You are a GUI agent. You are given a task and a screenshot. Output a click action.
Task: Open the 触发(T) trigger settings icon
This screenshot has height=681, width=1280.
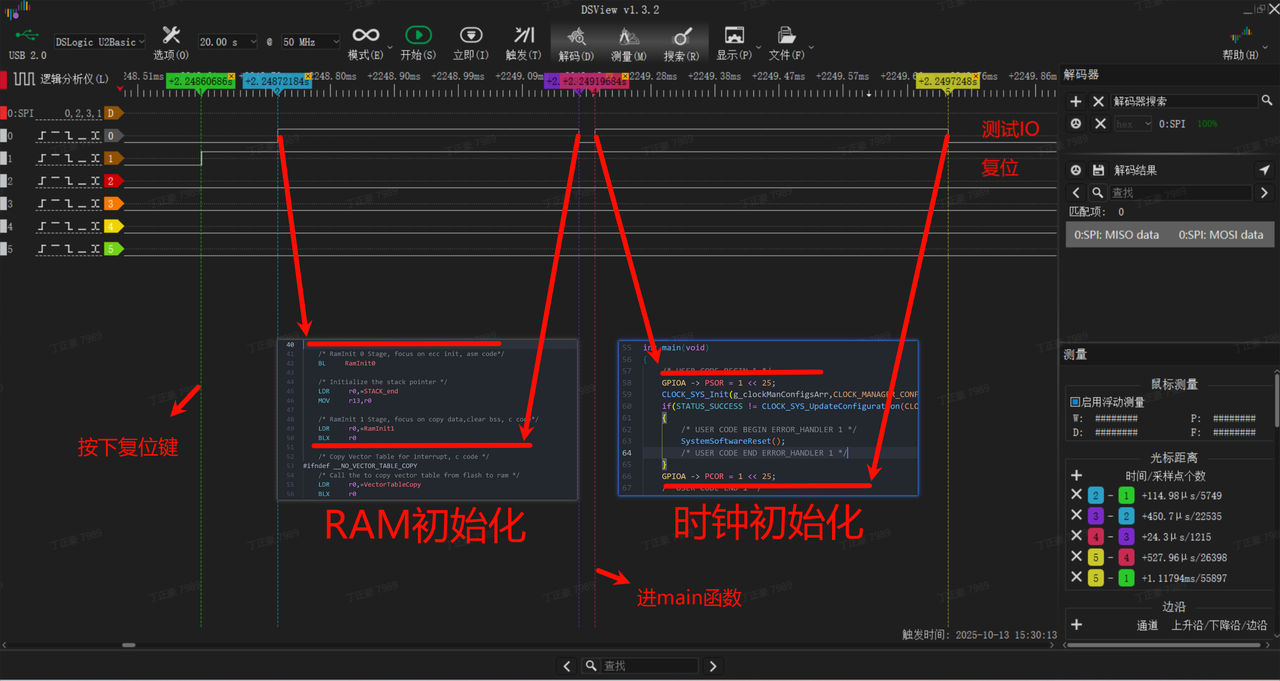tap(523, 35)
